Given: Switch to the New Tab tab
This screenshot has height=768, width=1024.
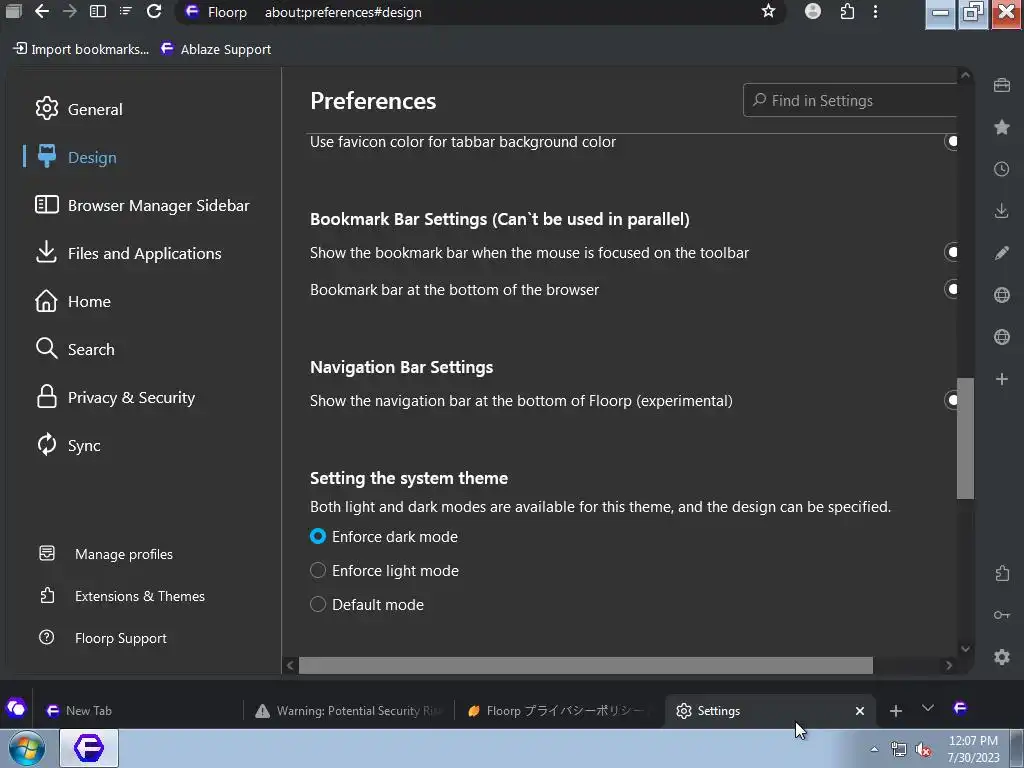Looking at the screenshot, I should [x=137, y=711].
